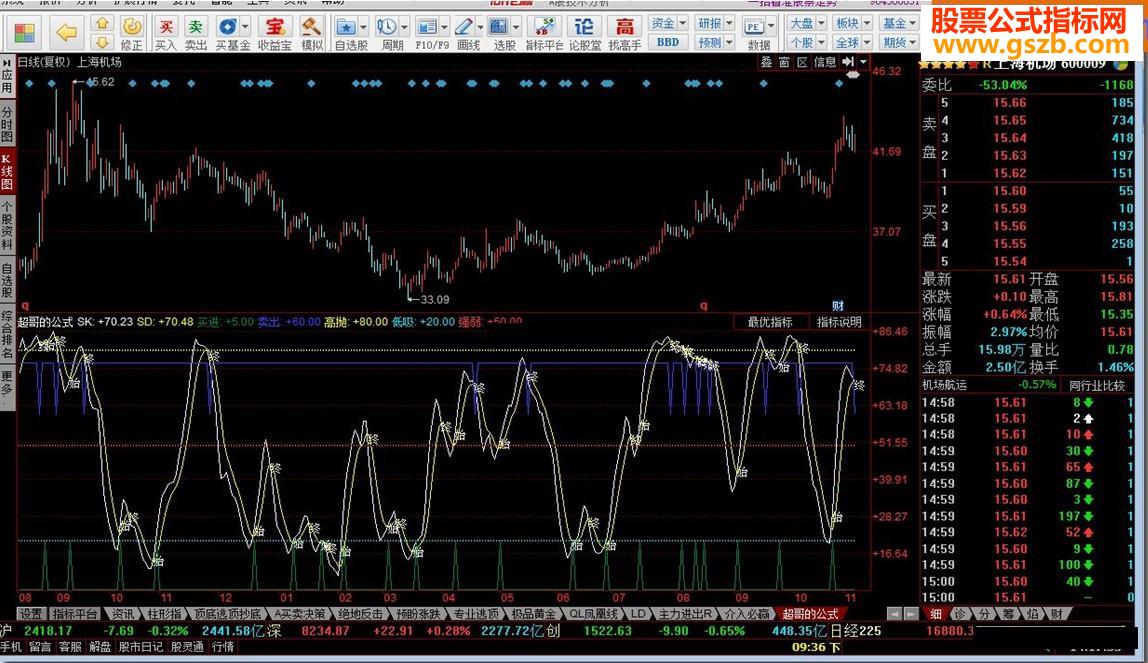Select the 应用 sidebar tab
1148x663 pixels.
(7, 78)
